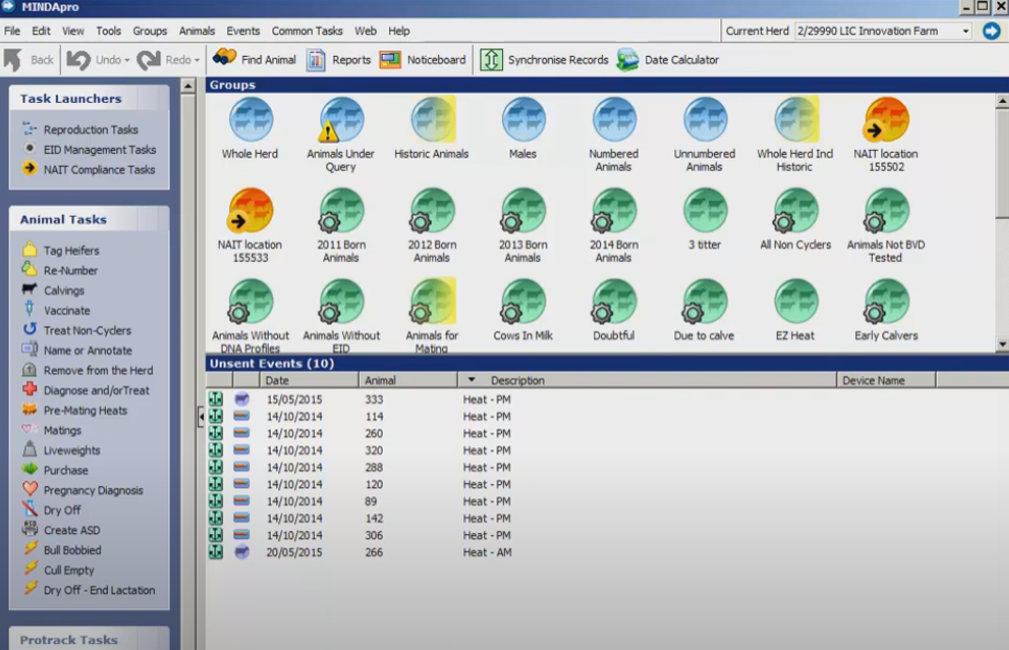Viewport: 1009px width, 650px height.
Task: Click Synchronise Records
Action: click(544, 60)
